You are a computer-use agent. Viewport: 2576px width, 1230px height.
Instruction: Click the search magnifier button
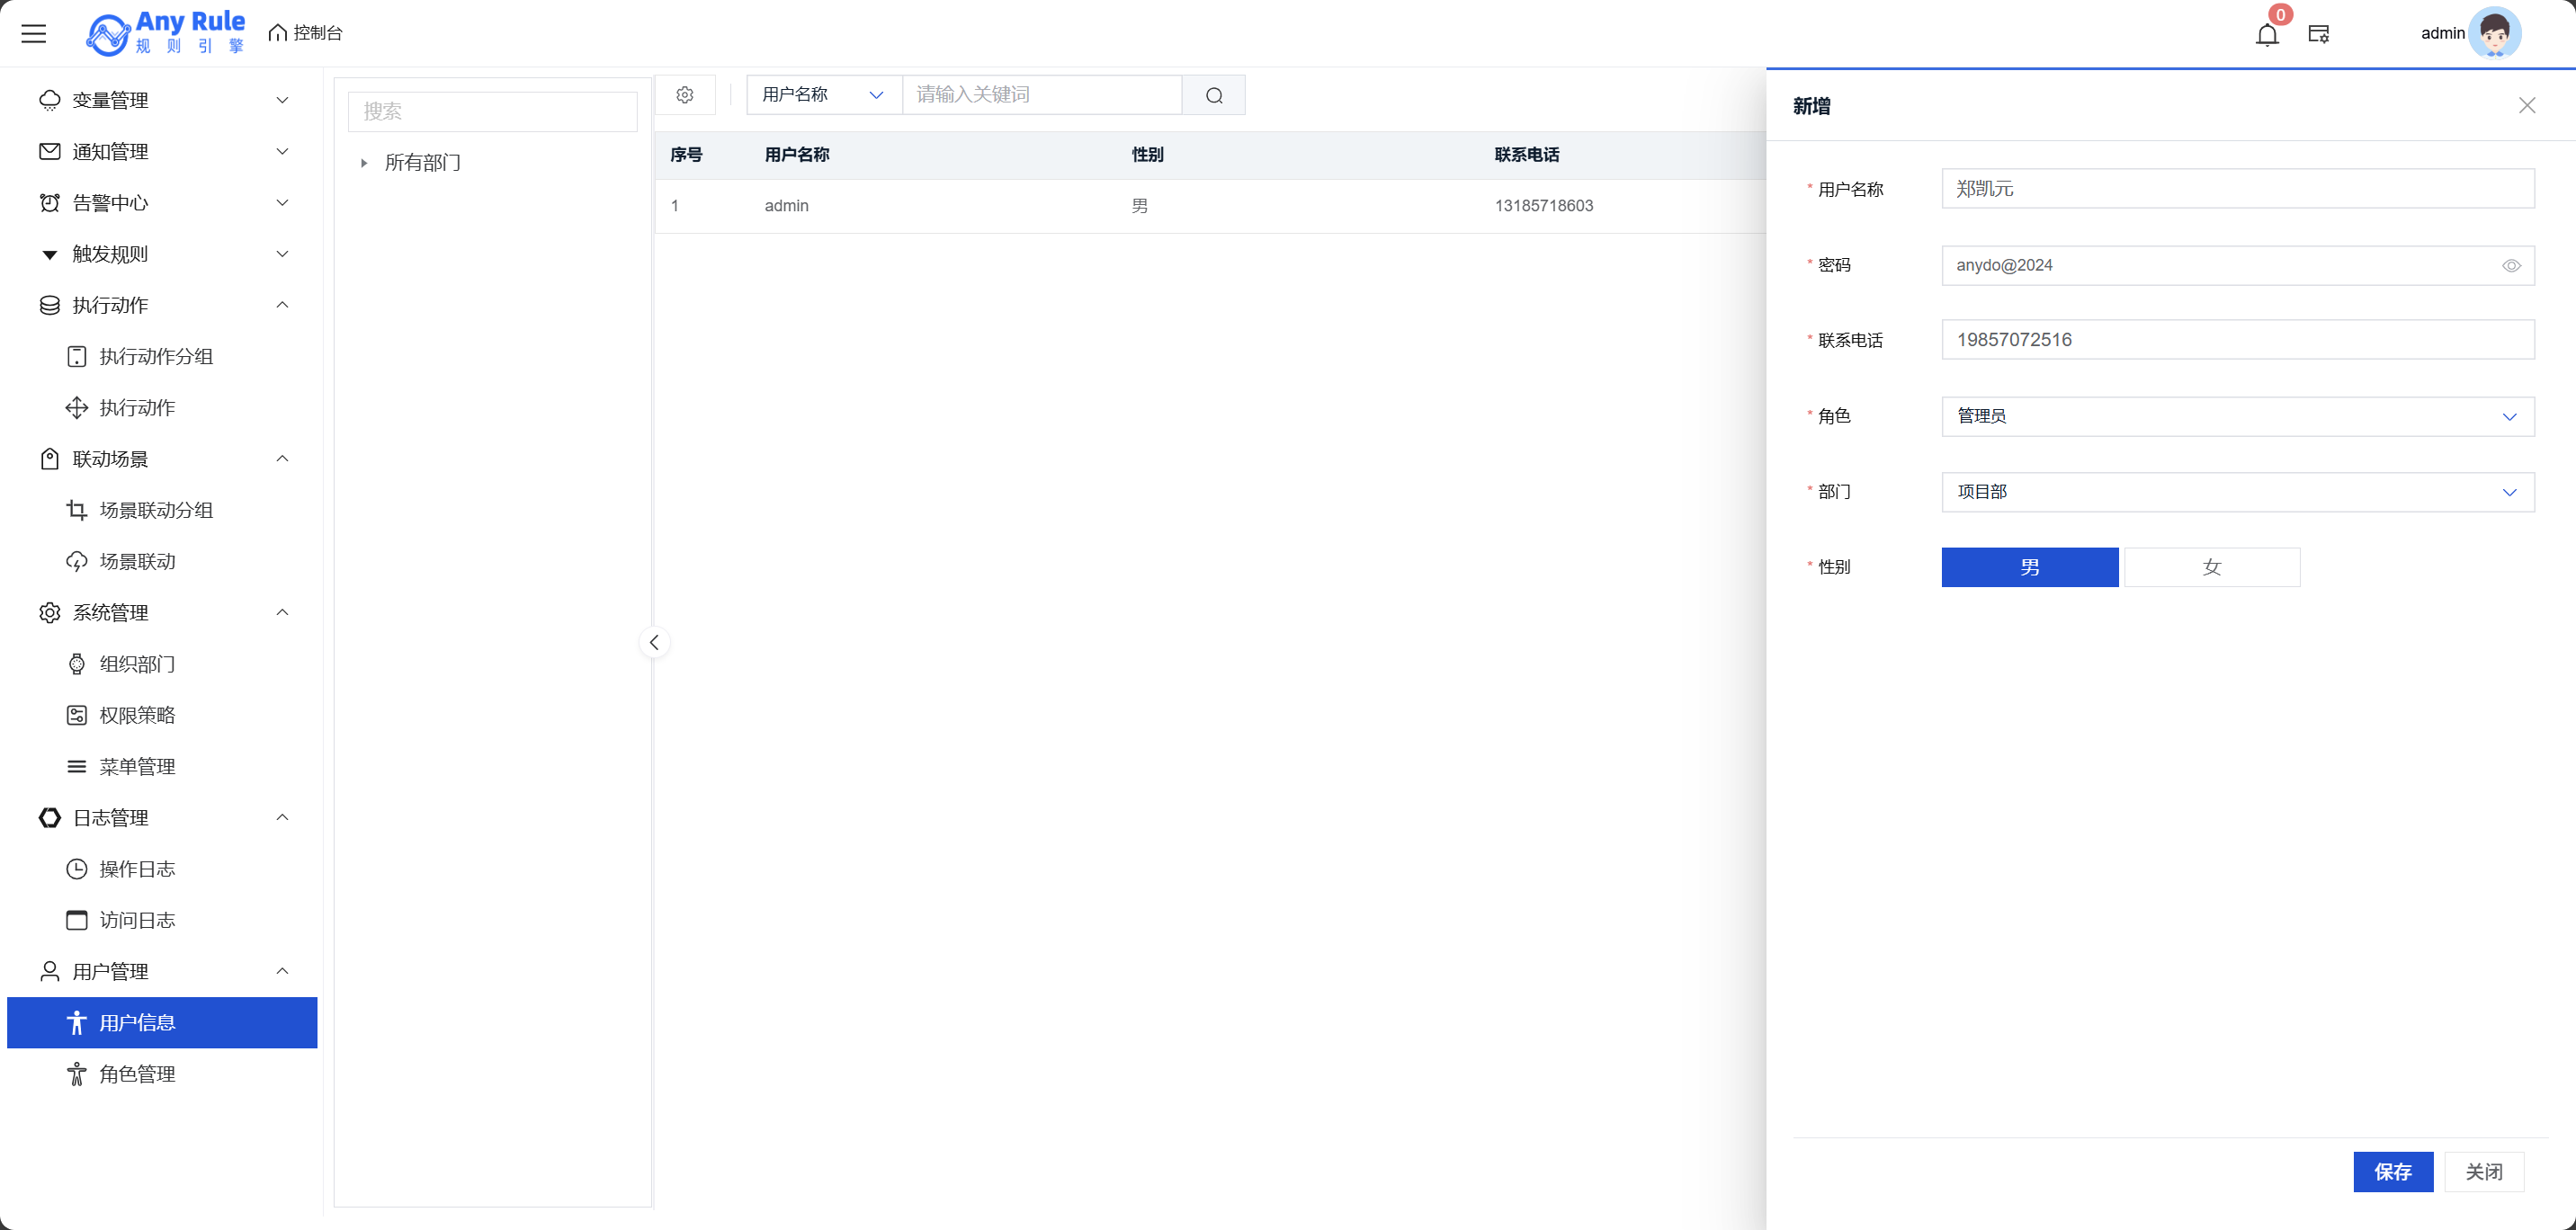click(1214, 95)
